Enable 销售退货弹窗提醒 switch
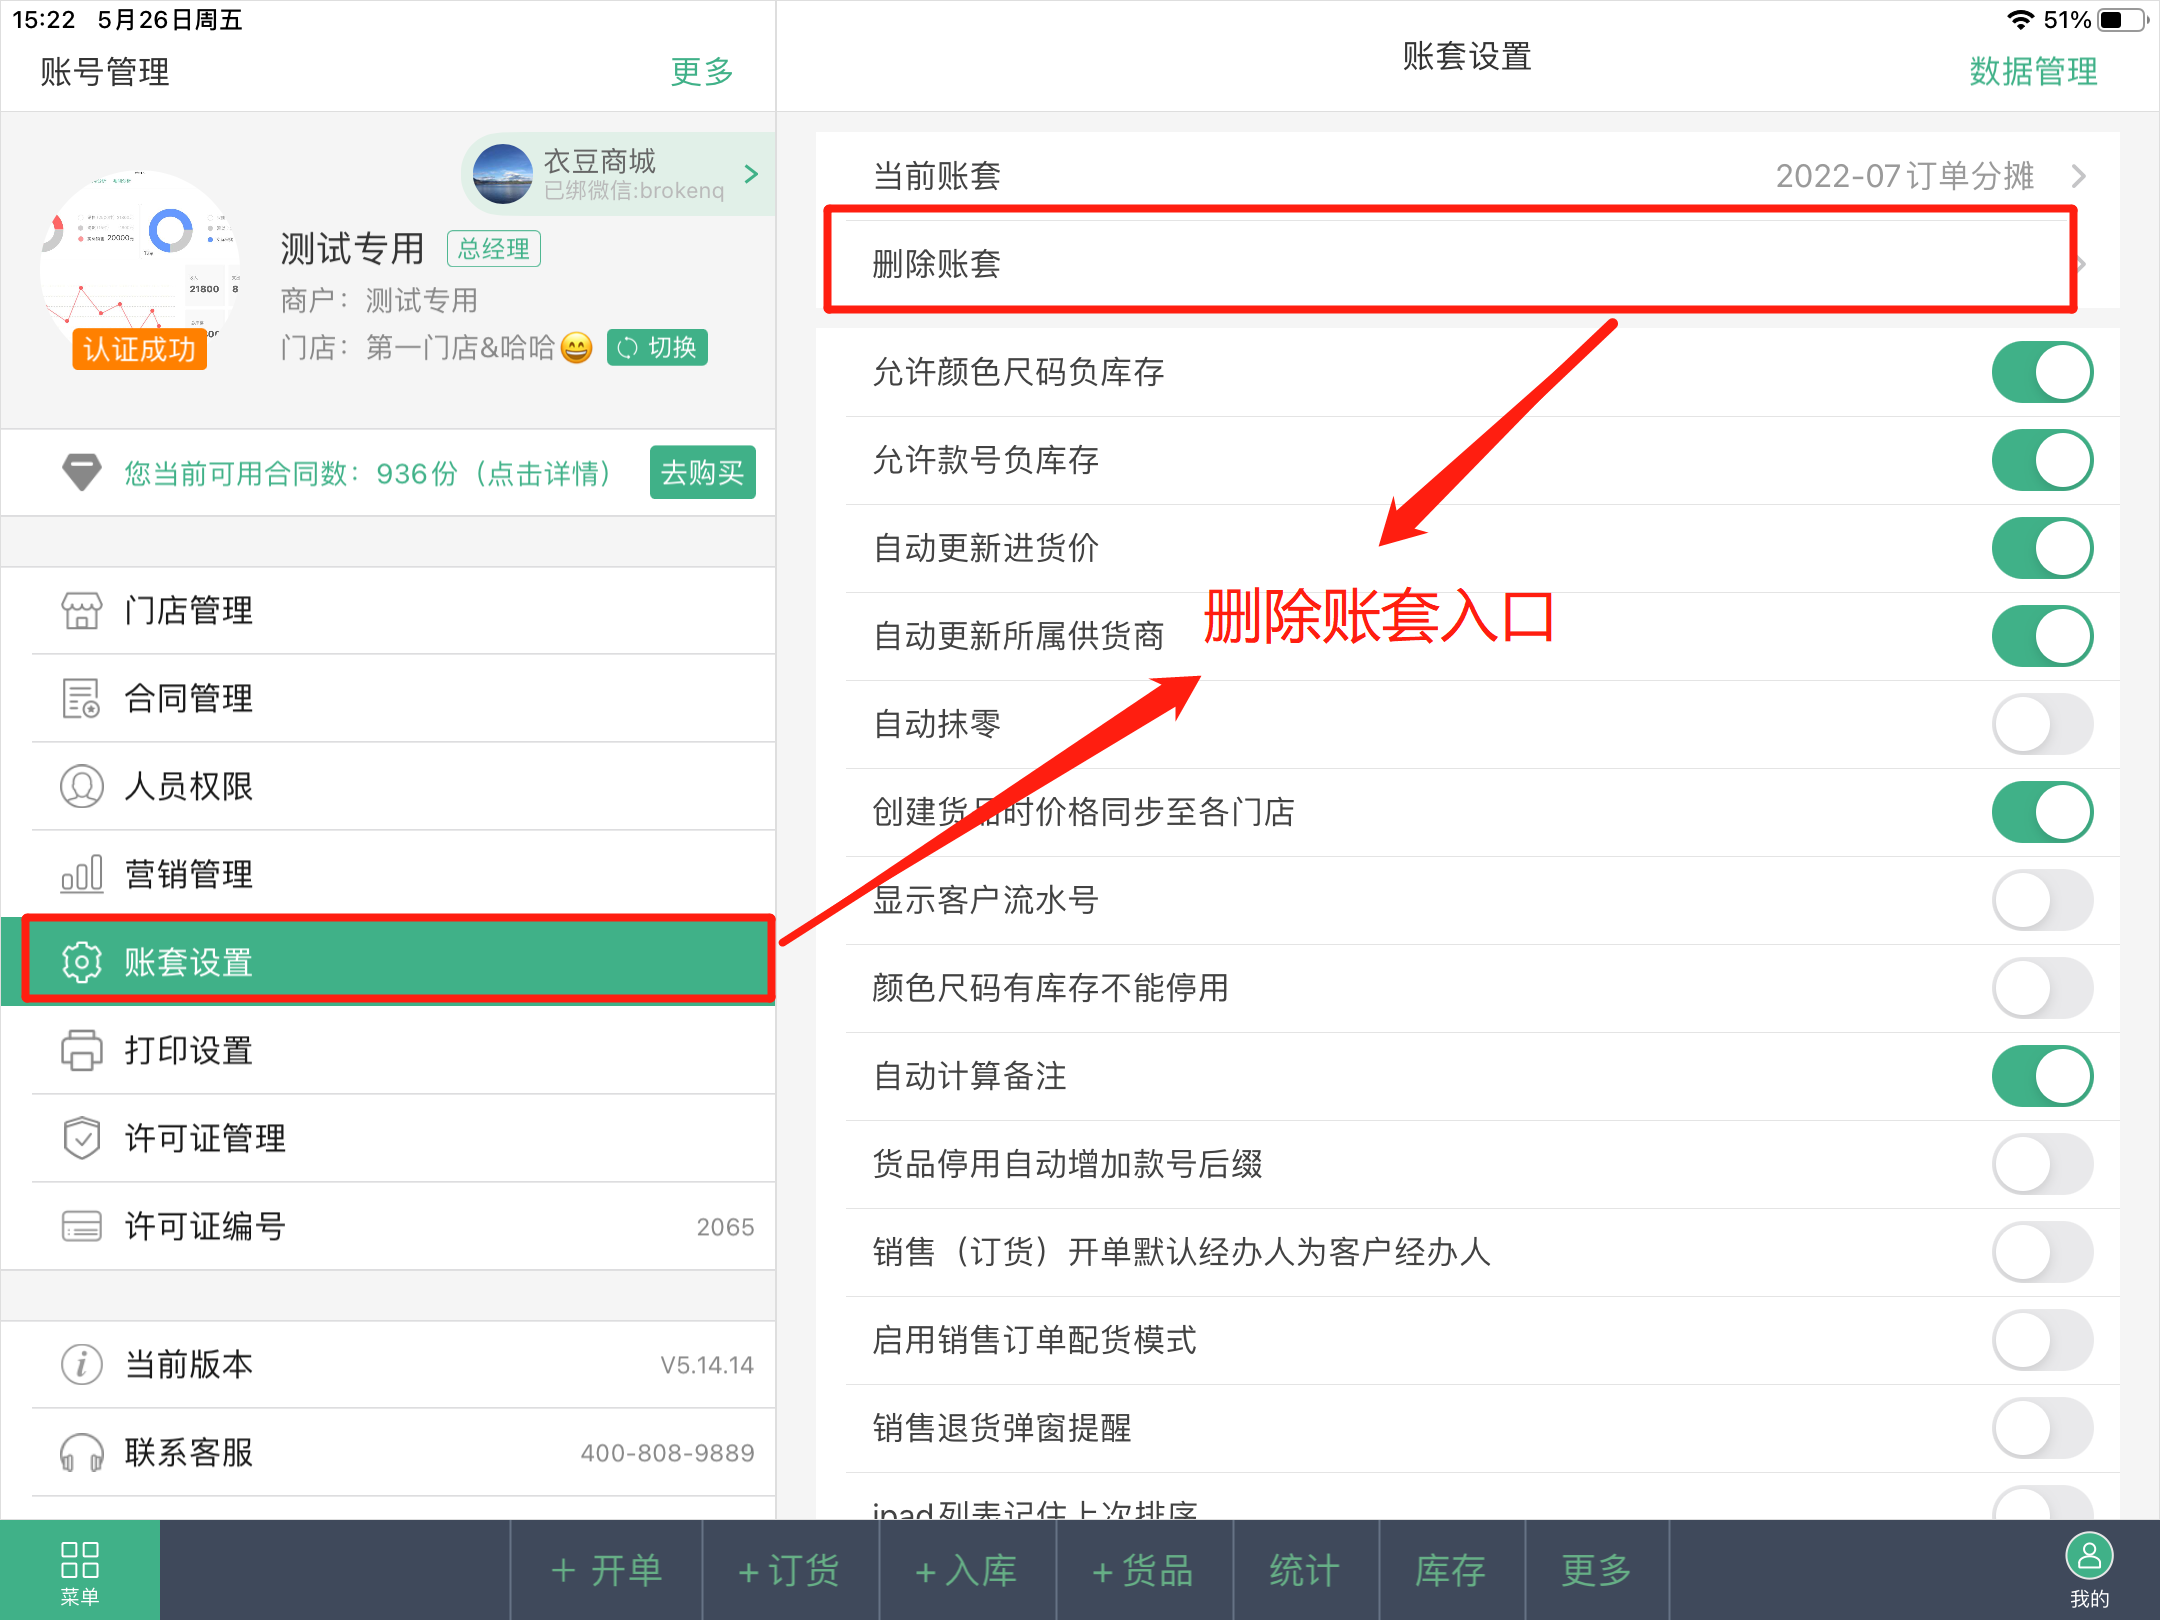The height and width of the screenshot is (1620, 2160). 2042,1428
